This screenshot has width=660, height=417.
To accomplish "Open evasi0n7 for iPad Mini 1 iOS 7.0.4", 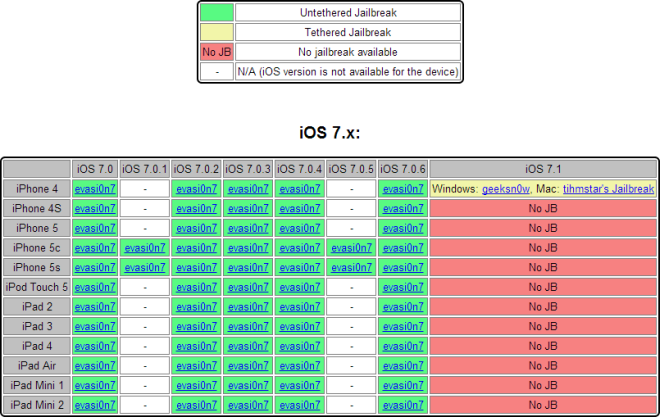I will tap(300, 385).
